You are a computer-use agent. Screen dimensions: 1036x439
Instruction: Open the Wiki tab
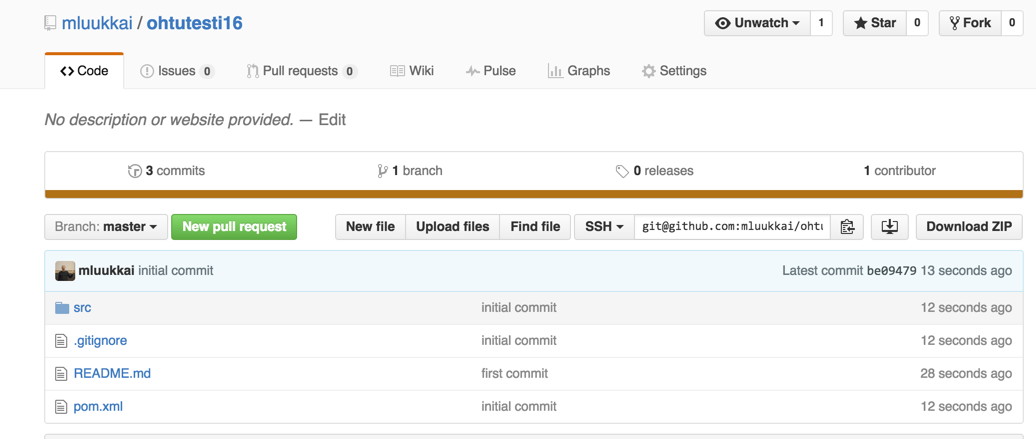pyautogui.click(x=412, y=71)
